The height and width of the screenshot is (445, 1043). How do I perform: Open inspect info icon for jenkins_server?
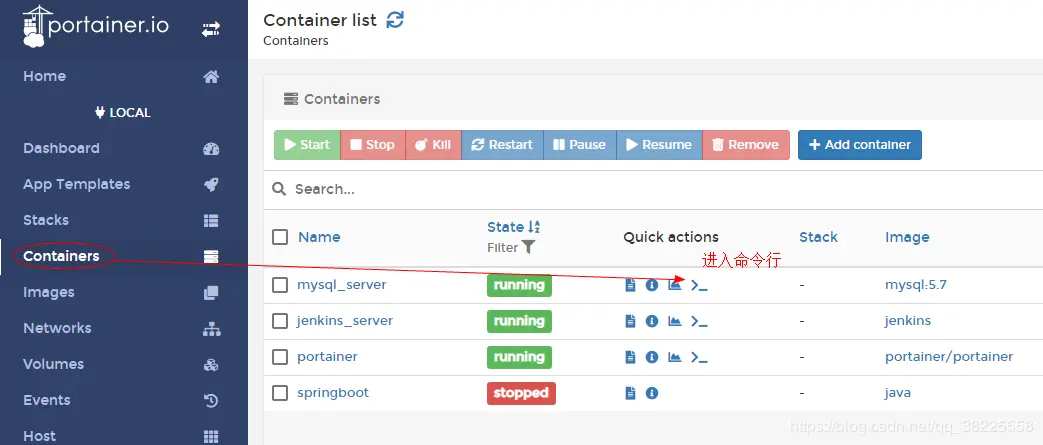tap(652, 321)
